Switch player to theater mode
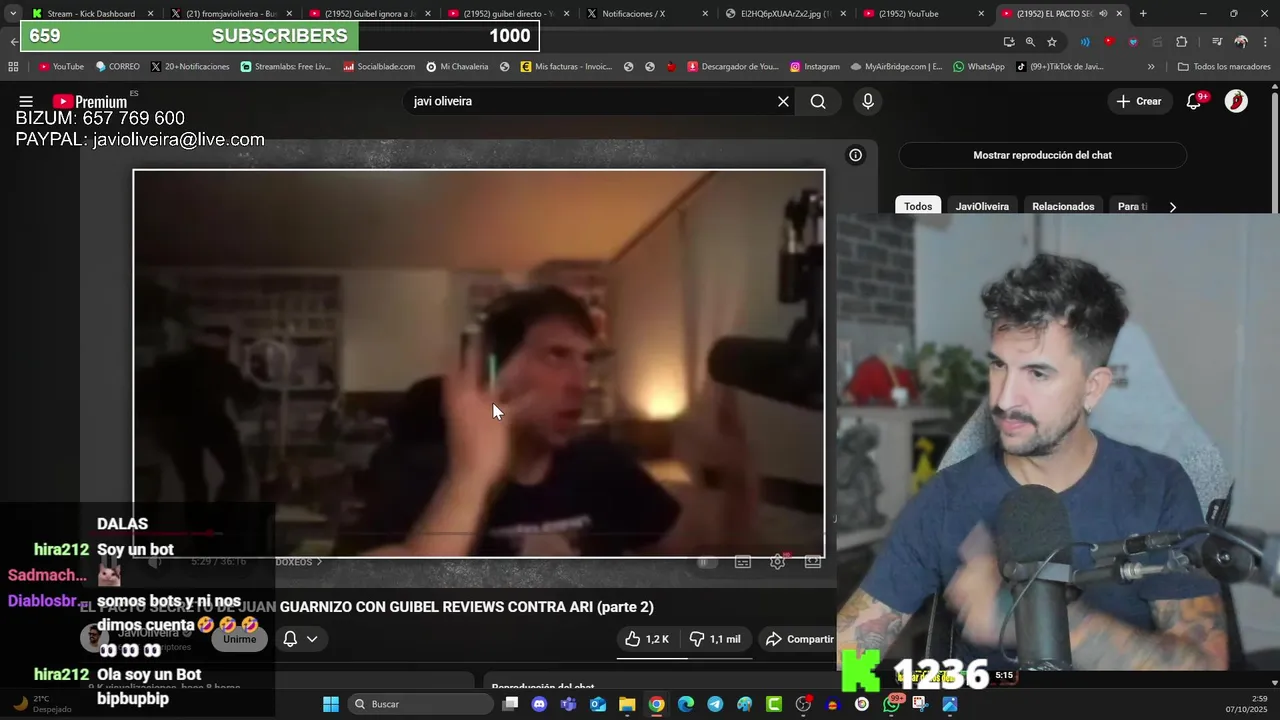The height and width of the screenshot is (720, 1280). pyautogui.click(x=813, y=562)
